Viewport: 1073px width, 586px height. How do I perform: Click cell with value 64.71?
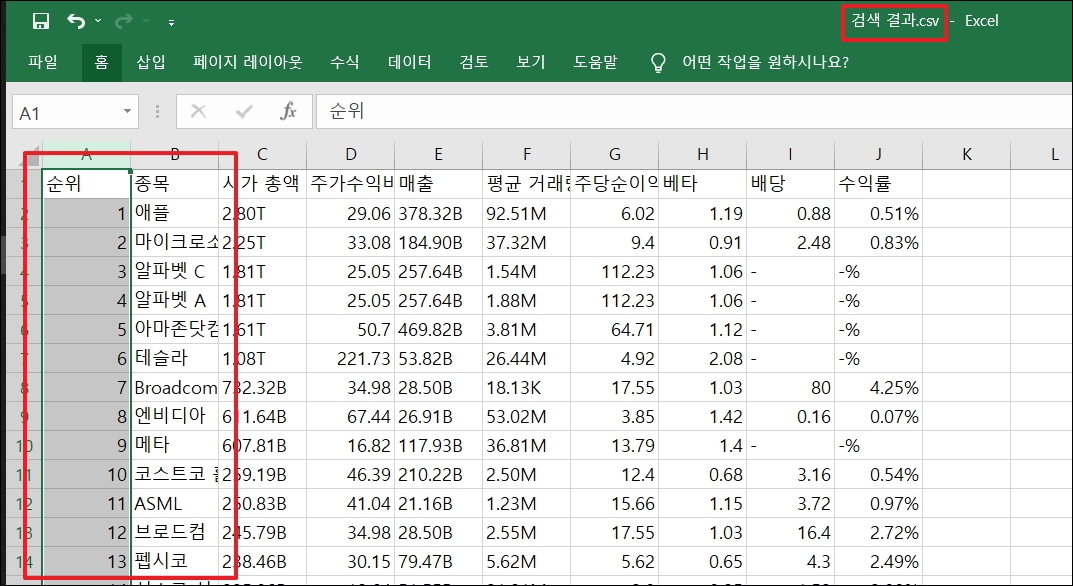(x=615, y=329)
